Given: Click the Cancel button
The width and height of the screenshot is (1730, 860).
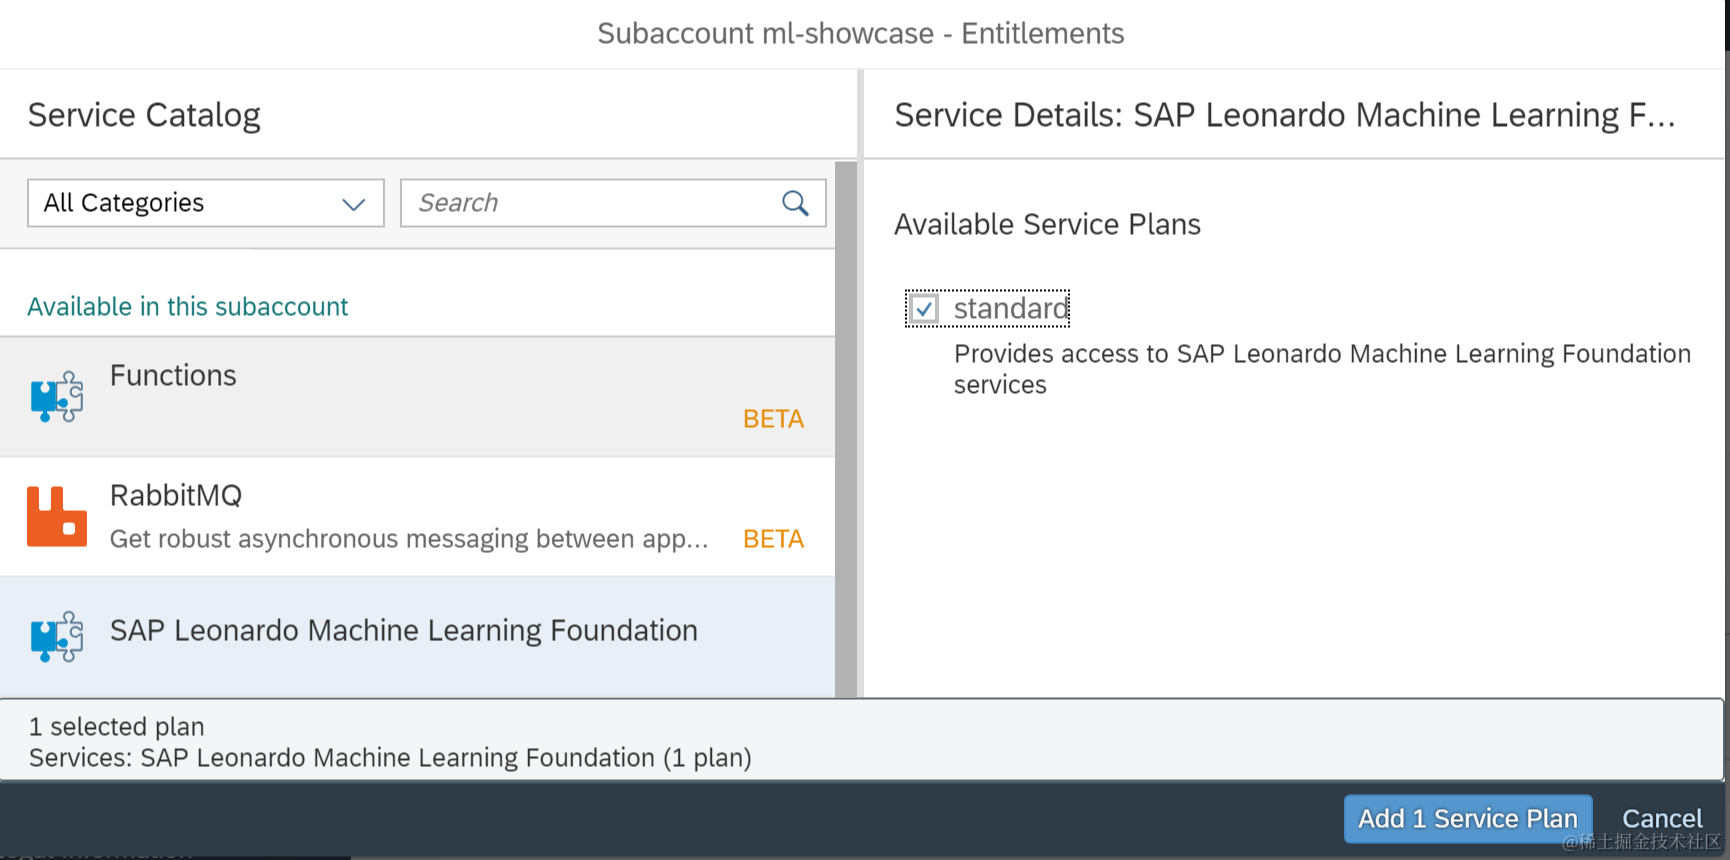Looking at the screenshot, I should 1661,818.
